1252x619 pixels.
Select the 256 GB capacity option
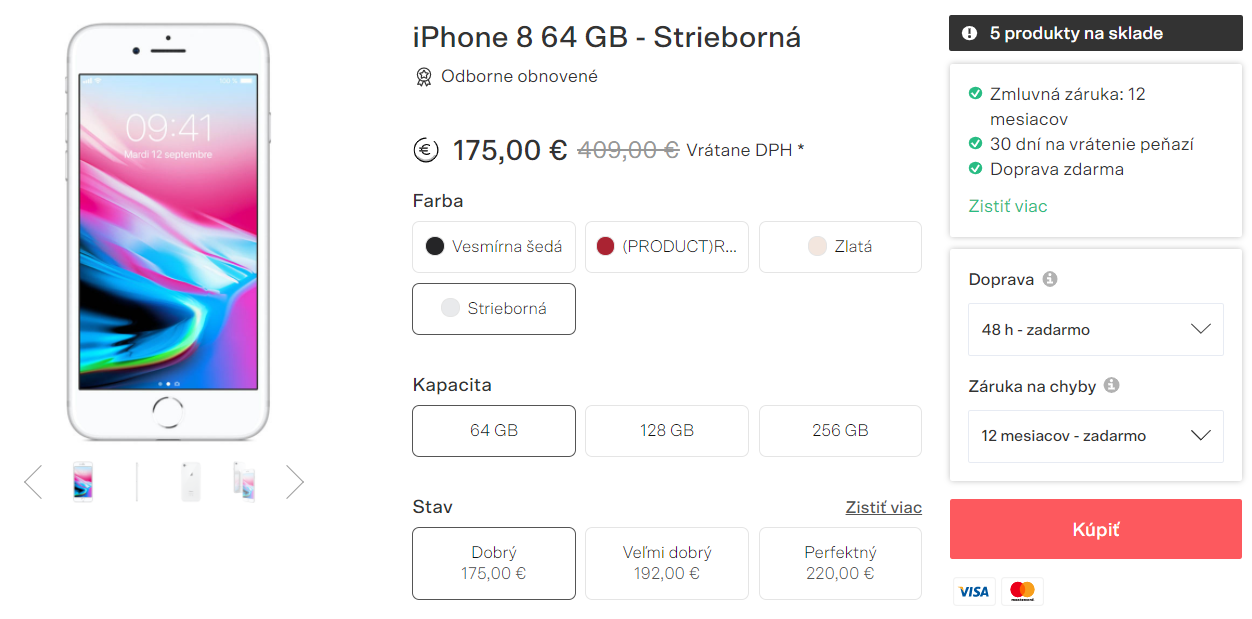pyautogui.click(x=840, y=431)
